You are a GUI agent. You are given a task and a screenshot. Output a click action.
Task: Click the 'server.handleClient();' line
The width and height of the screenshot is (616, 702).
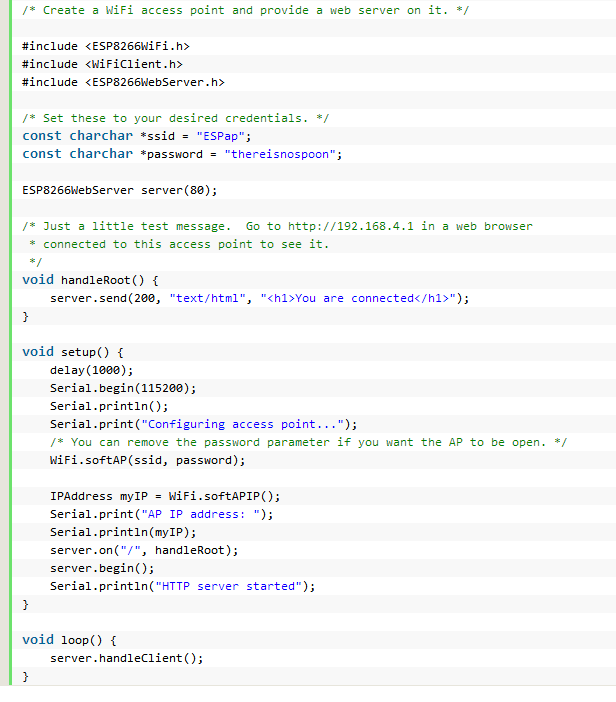tap(127, 658)
